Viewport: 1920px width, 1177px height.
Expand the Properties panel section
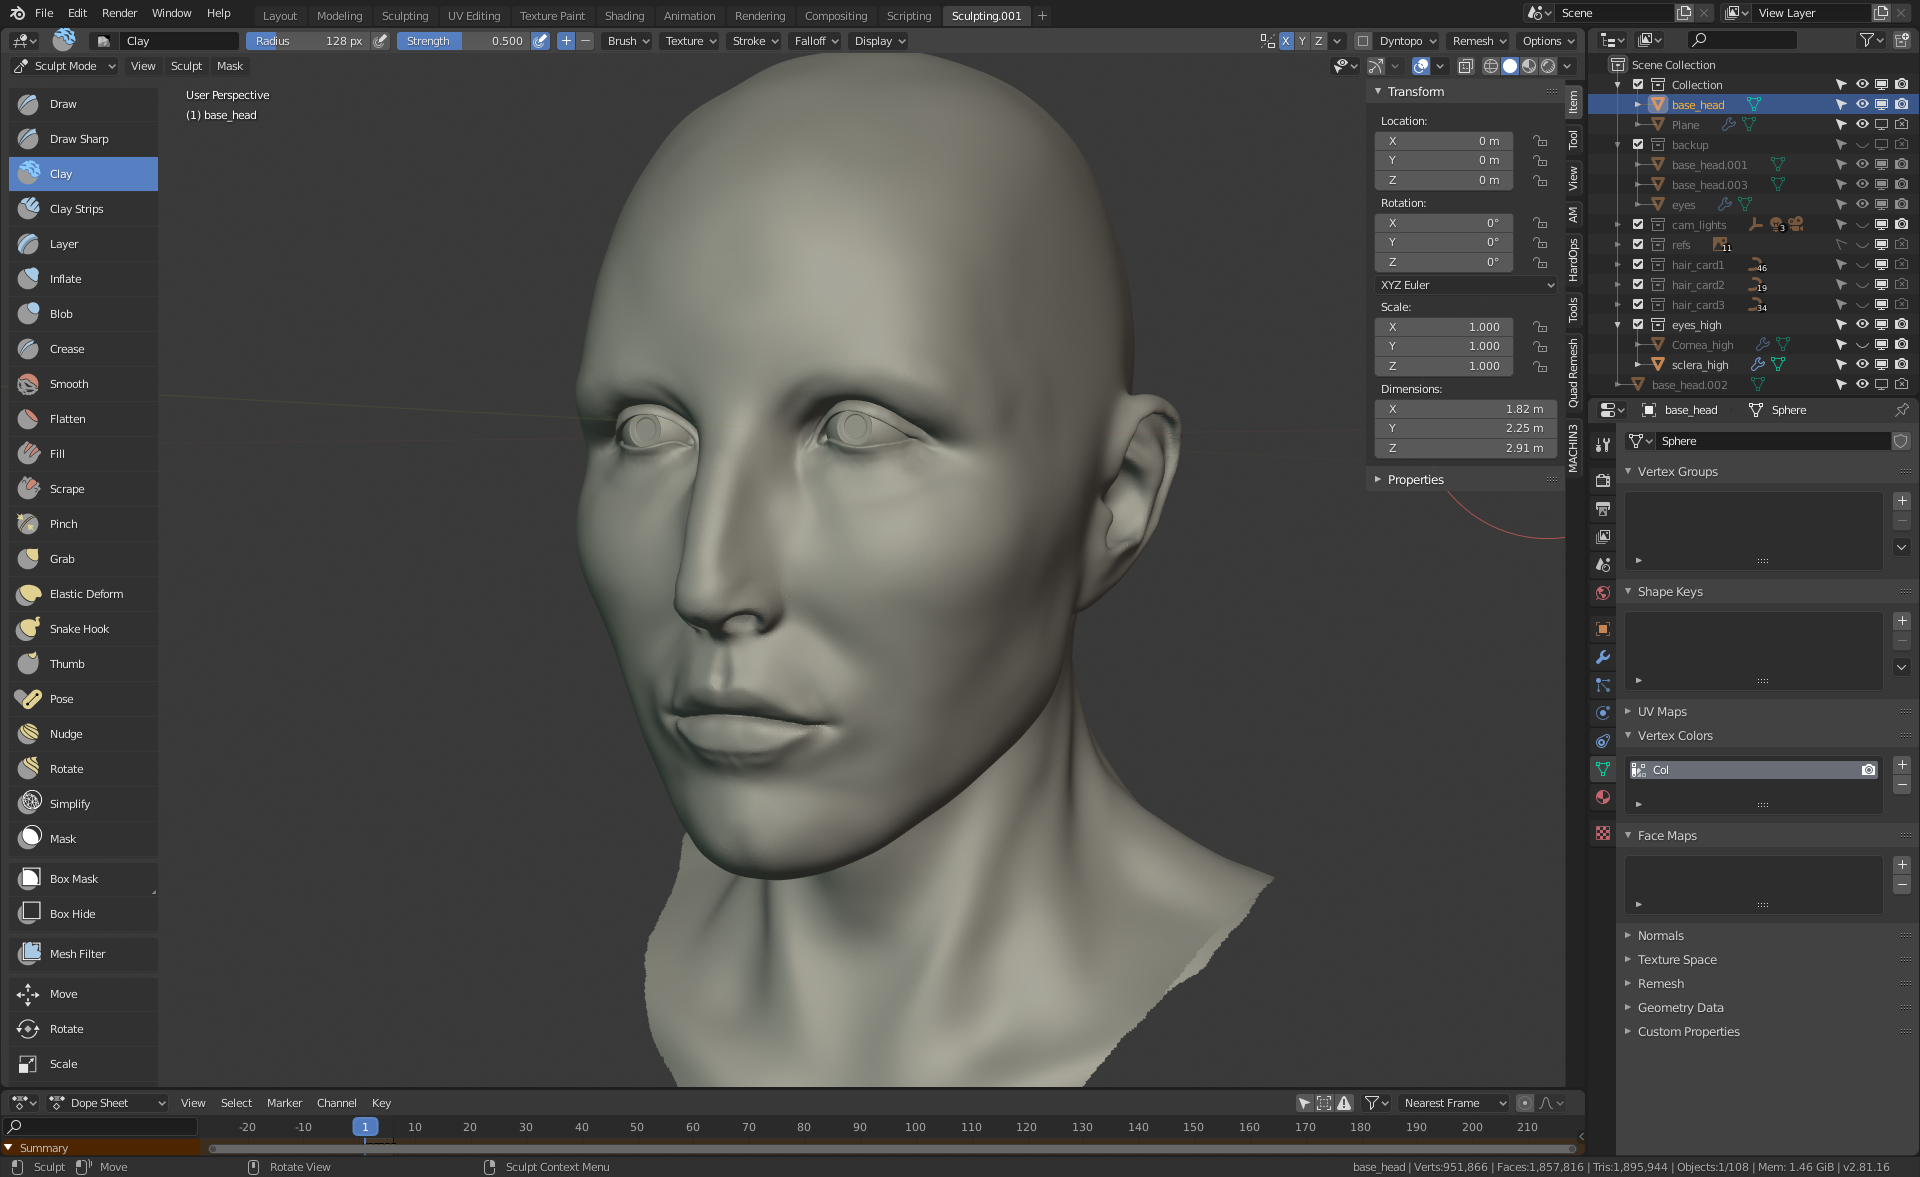click(x=1414, y=480)
